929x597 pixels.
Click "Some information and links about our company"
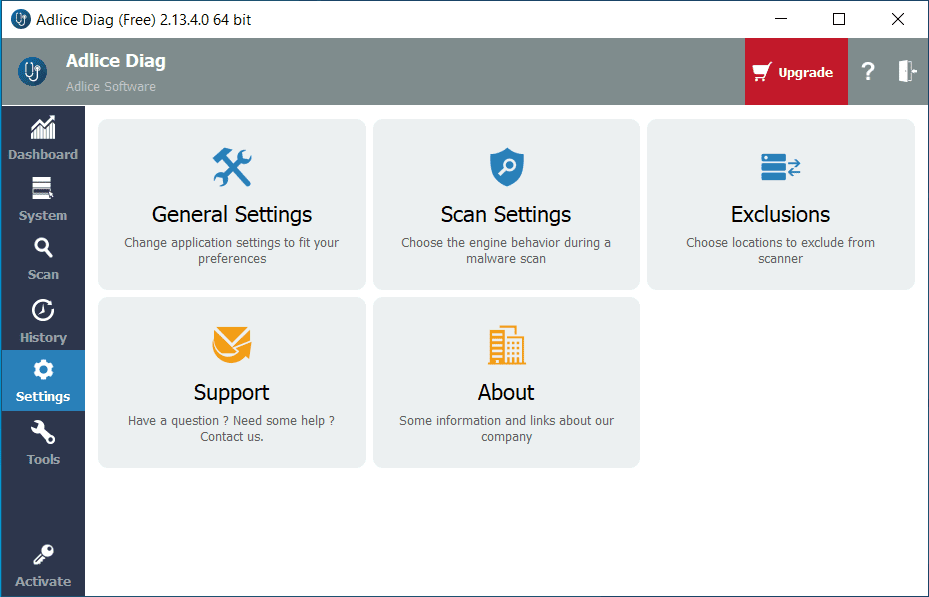(507, 428)
